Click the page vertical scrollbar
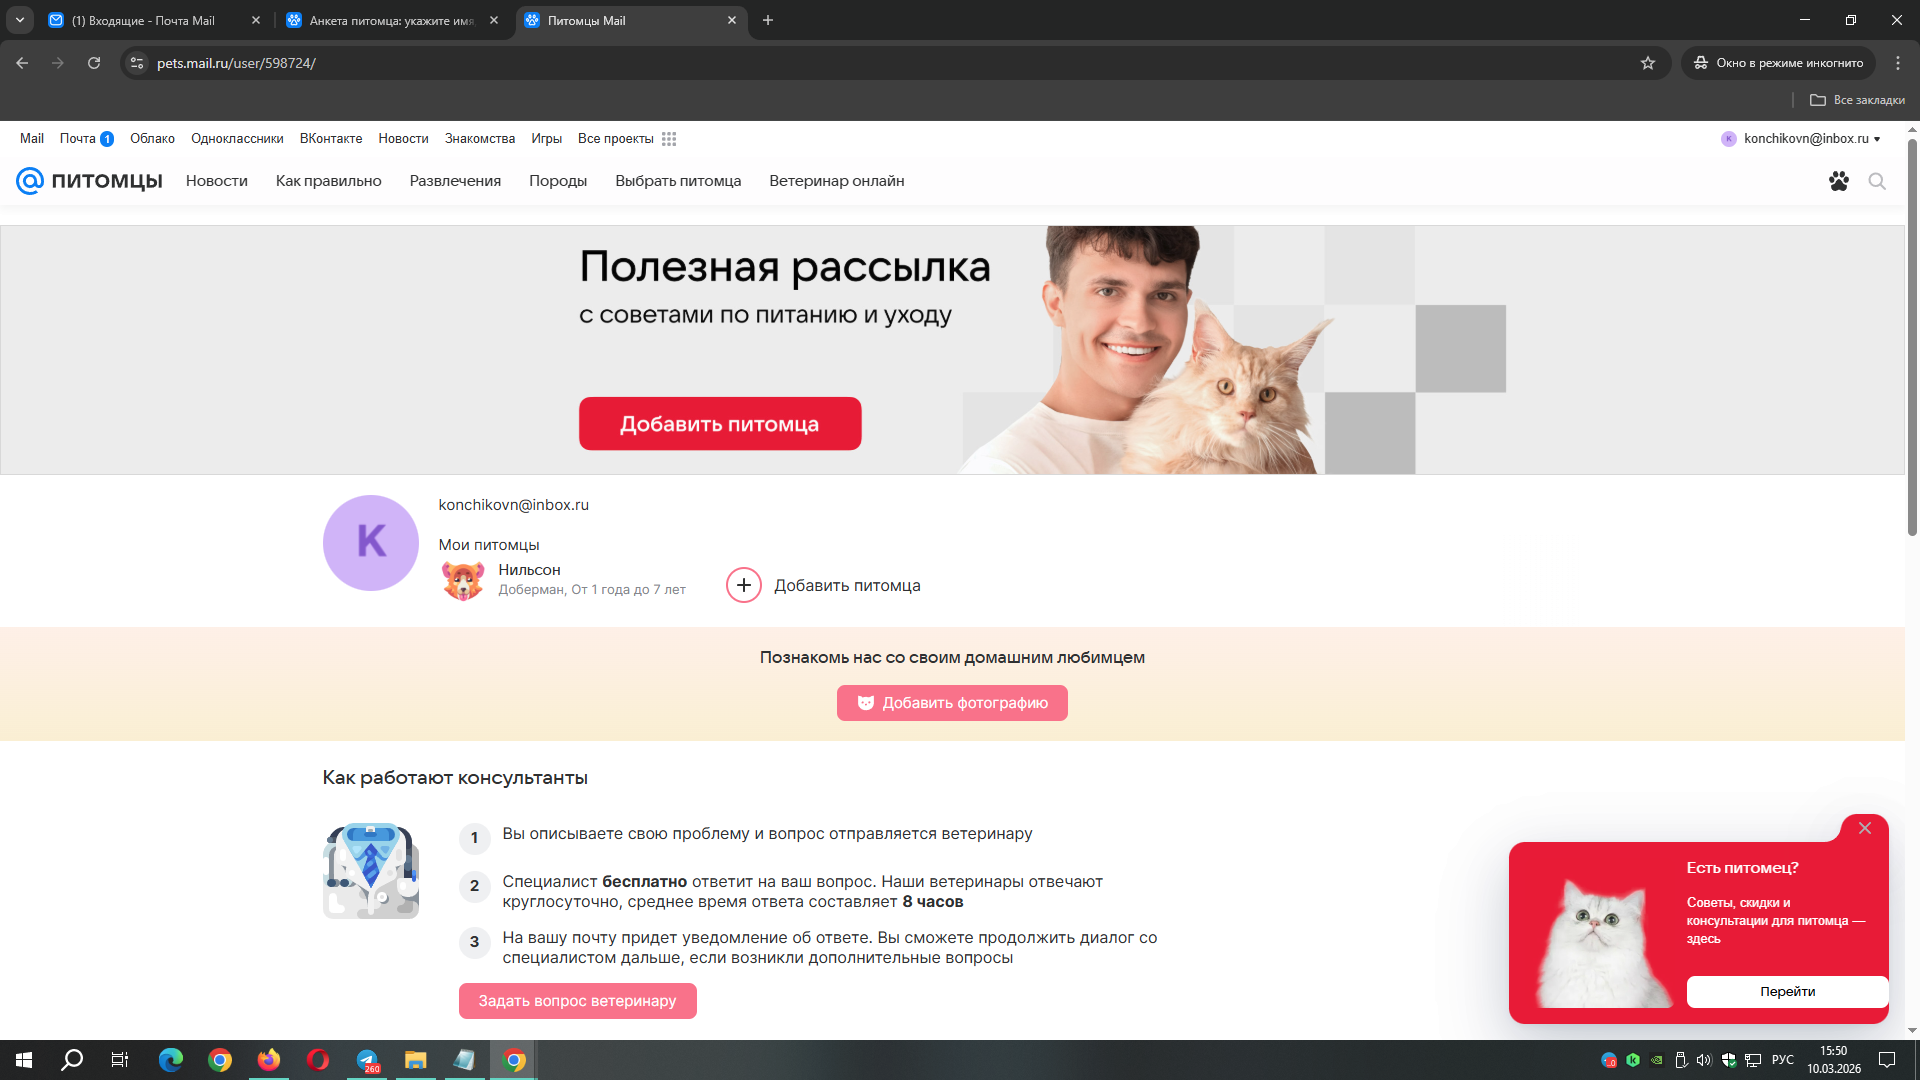This screenshot has height=1080, width=1920. tap(1912, 338)
